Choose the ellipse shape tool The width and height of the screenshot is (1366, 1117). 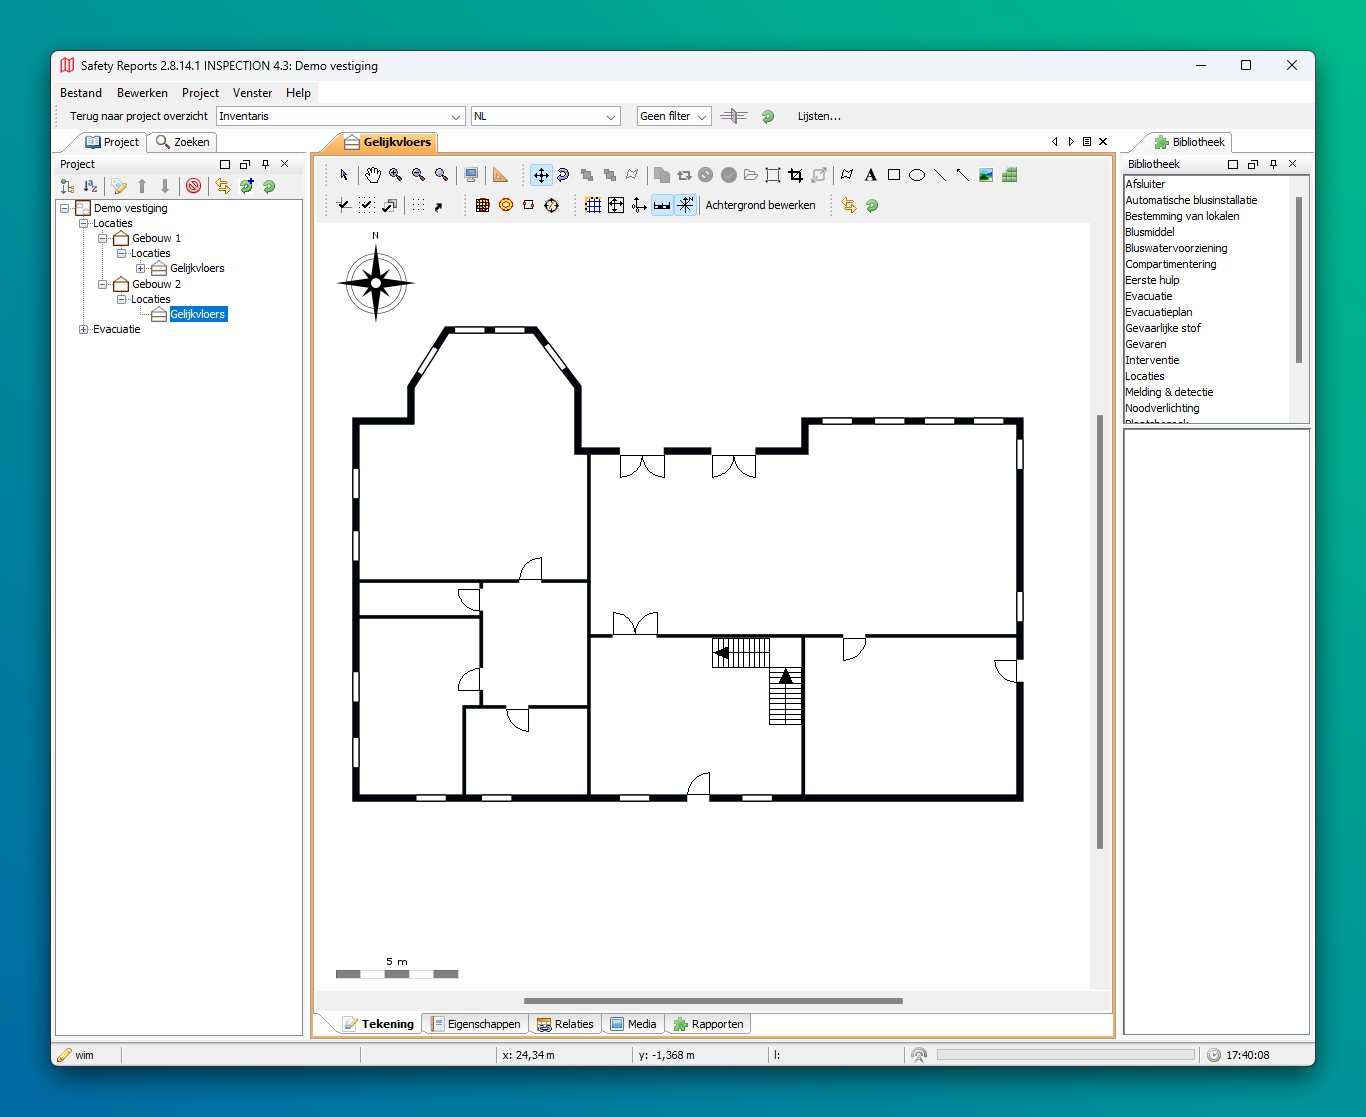click(917, 175)
